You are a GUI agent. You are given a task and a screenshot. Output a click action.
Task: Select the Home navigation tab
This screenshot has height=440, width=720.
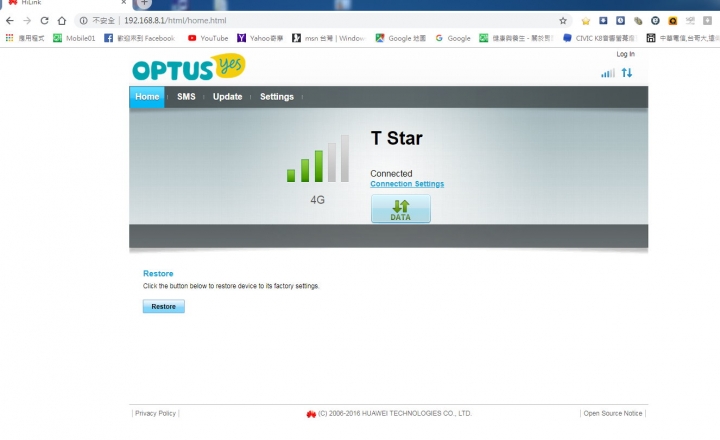pyautogui.click(x=147, y=97)
